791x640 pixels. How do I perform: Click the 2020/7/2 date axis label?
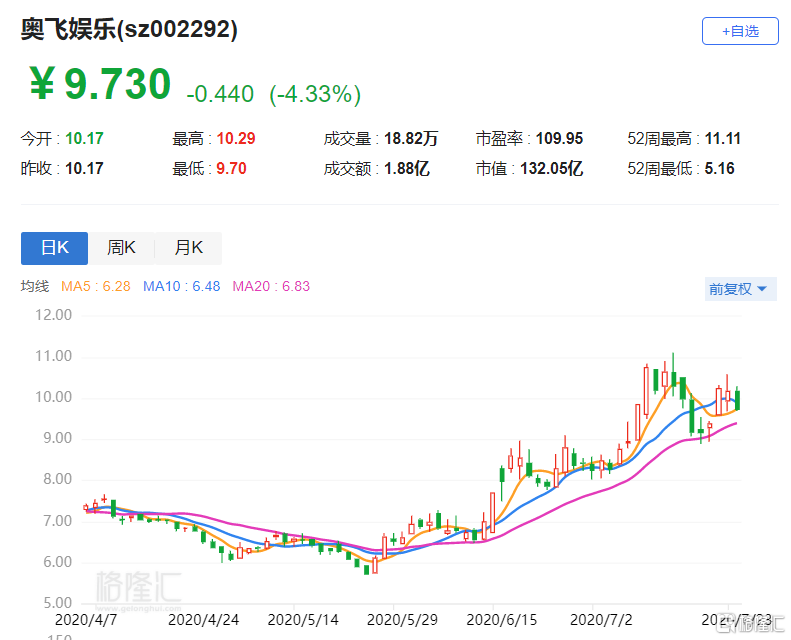click(x=601, y=620)
